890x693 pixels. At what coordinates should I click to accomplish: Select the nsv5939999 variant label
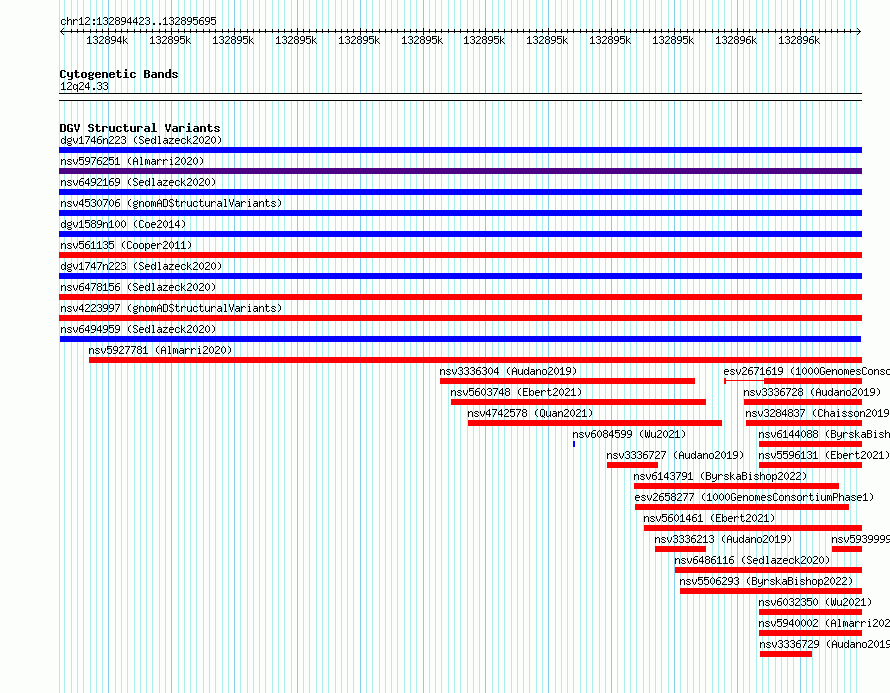[860, 539]
